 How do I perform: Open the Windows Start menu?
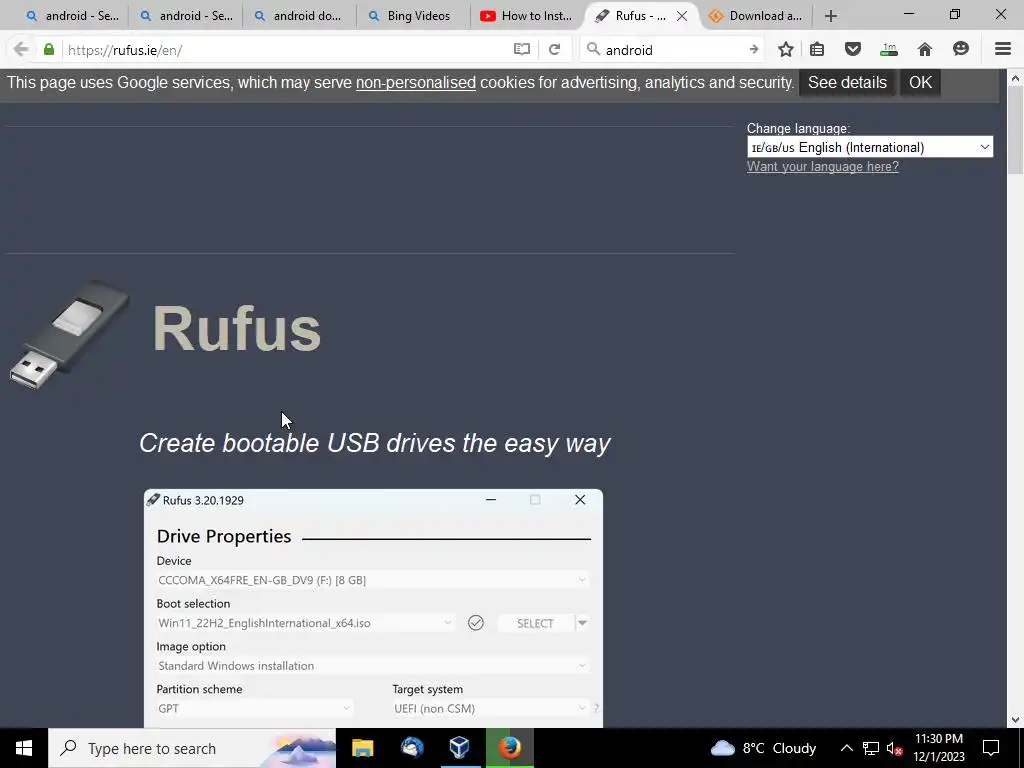[24, 748]
